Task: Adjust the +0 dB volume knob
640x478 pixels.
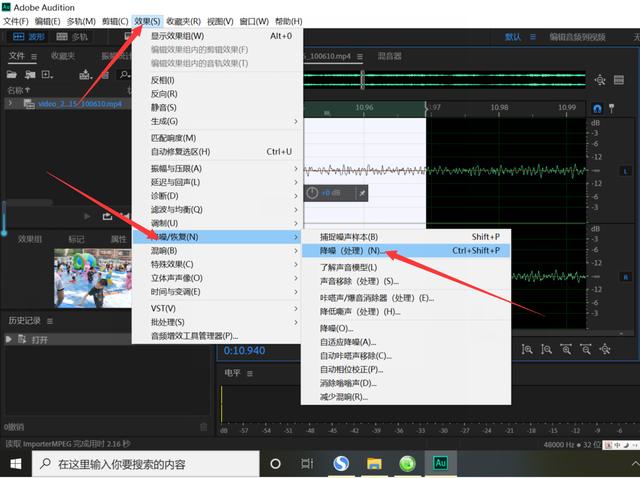Action: click(312, 193)
